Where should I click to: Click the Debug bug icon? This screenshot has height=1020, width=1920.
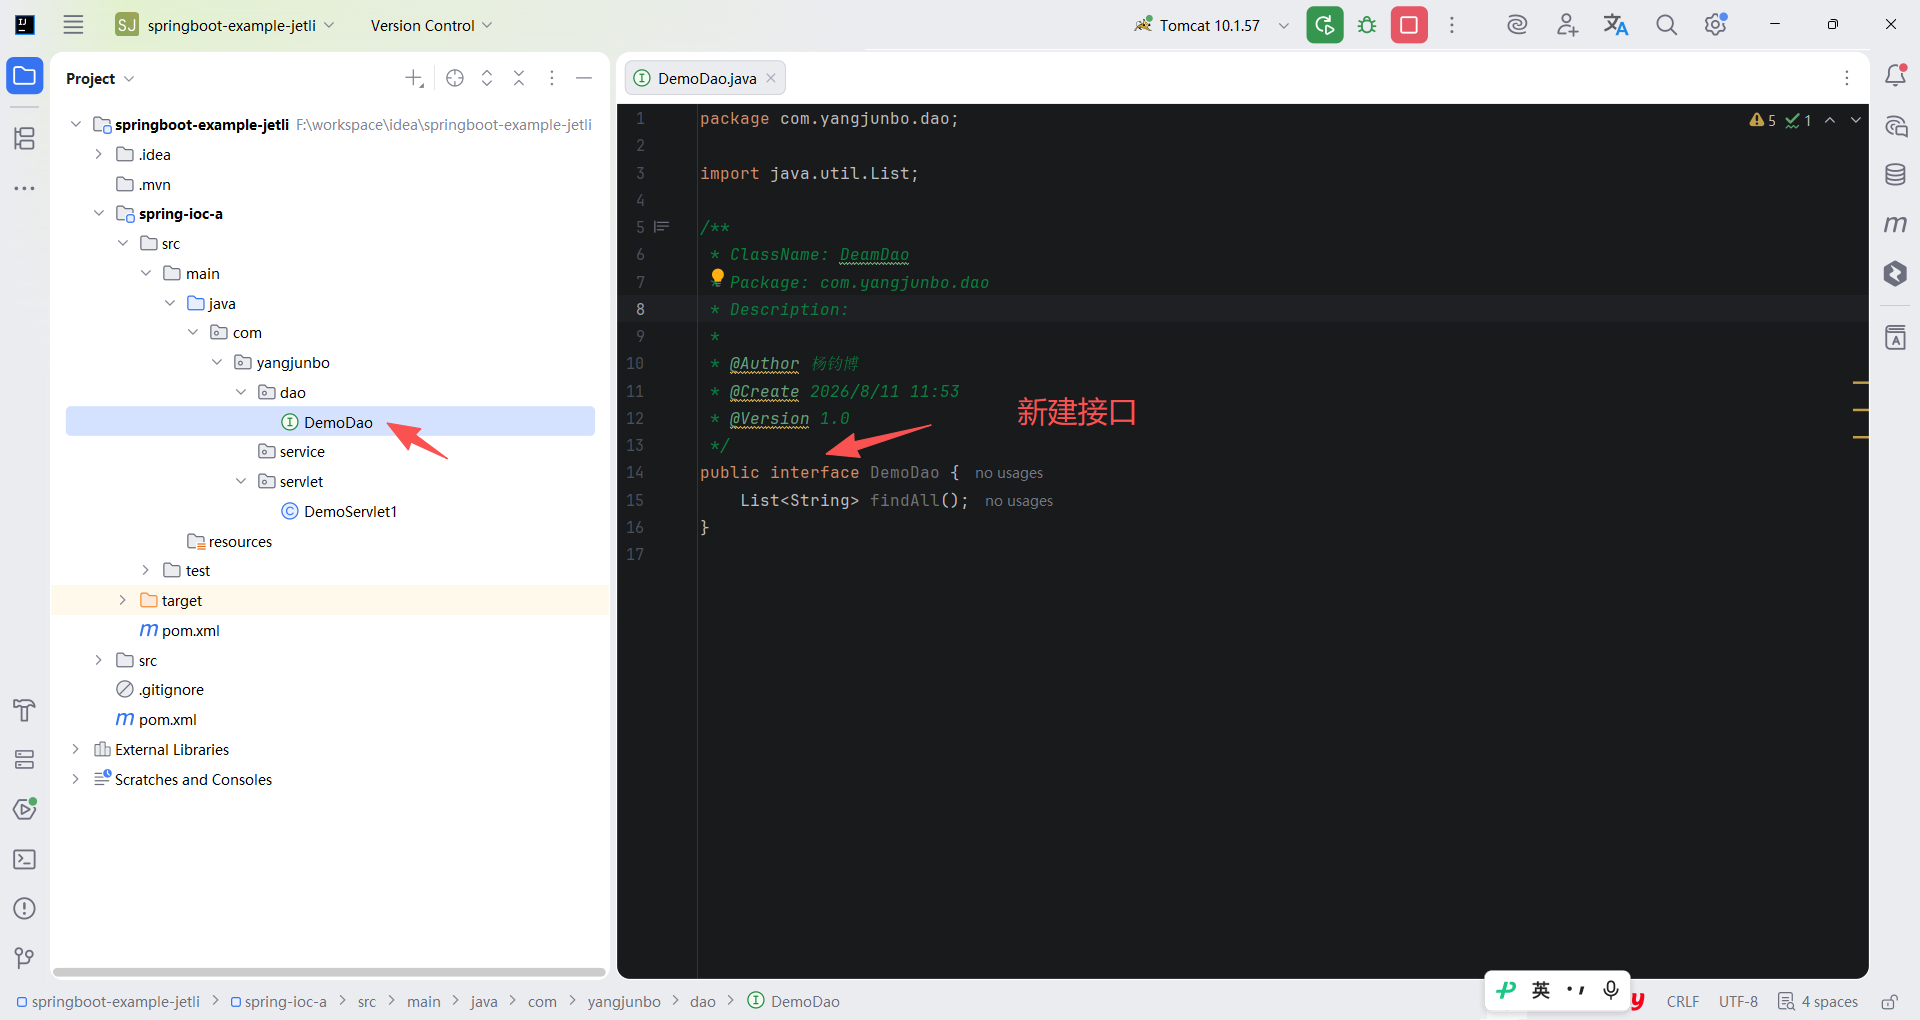coord(1367,25)
